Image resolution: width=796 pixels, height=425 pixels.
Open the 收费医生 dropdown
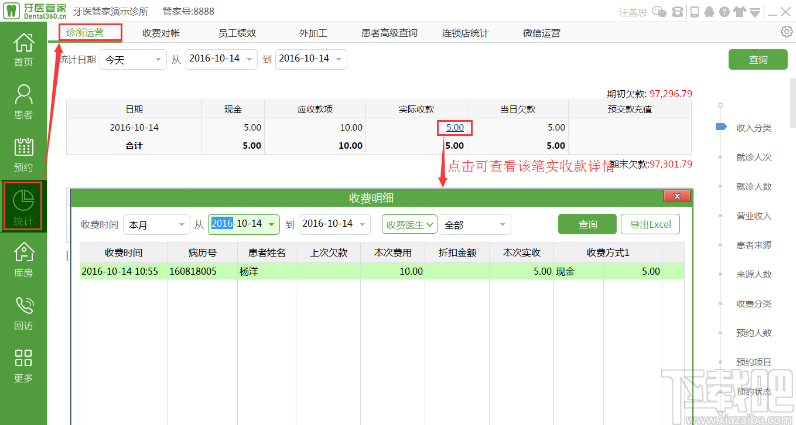(410, 224)
